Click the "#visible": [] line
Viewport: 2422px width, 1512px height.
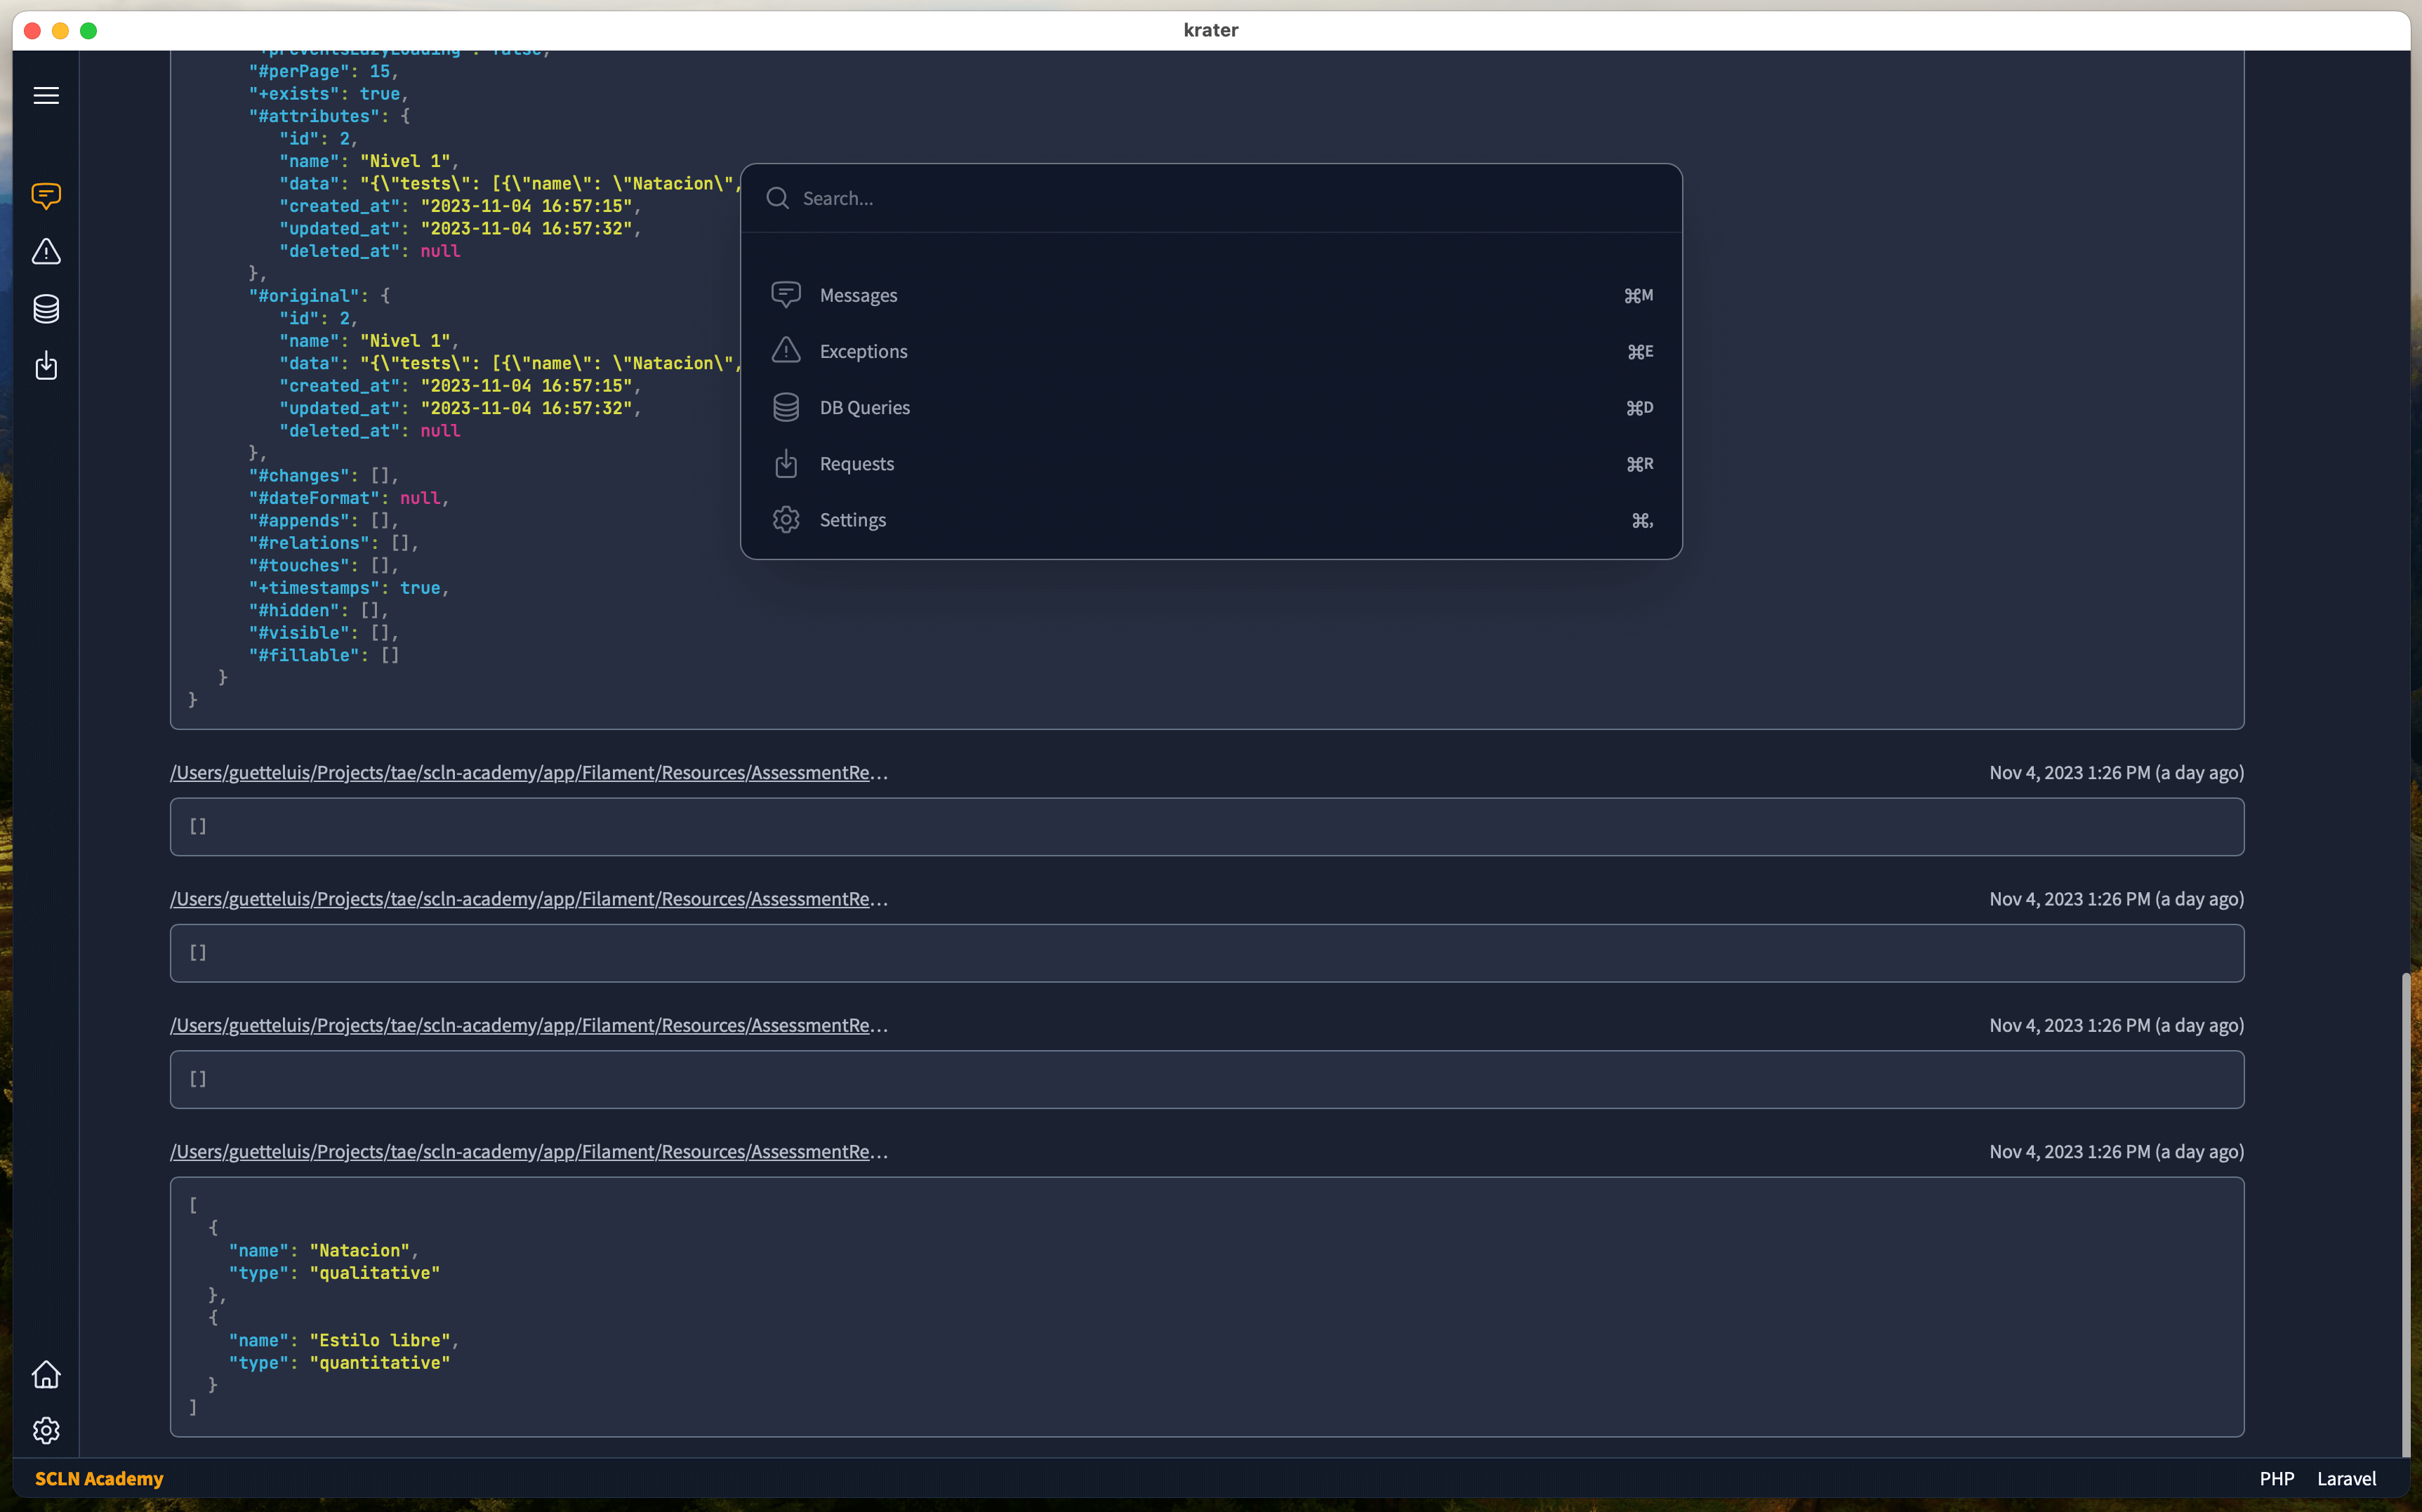[x=323, y=632]
